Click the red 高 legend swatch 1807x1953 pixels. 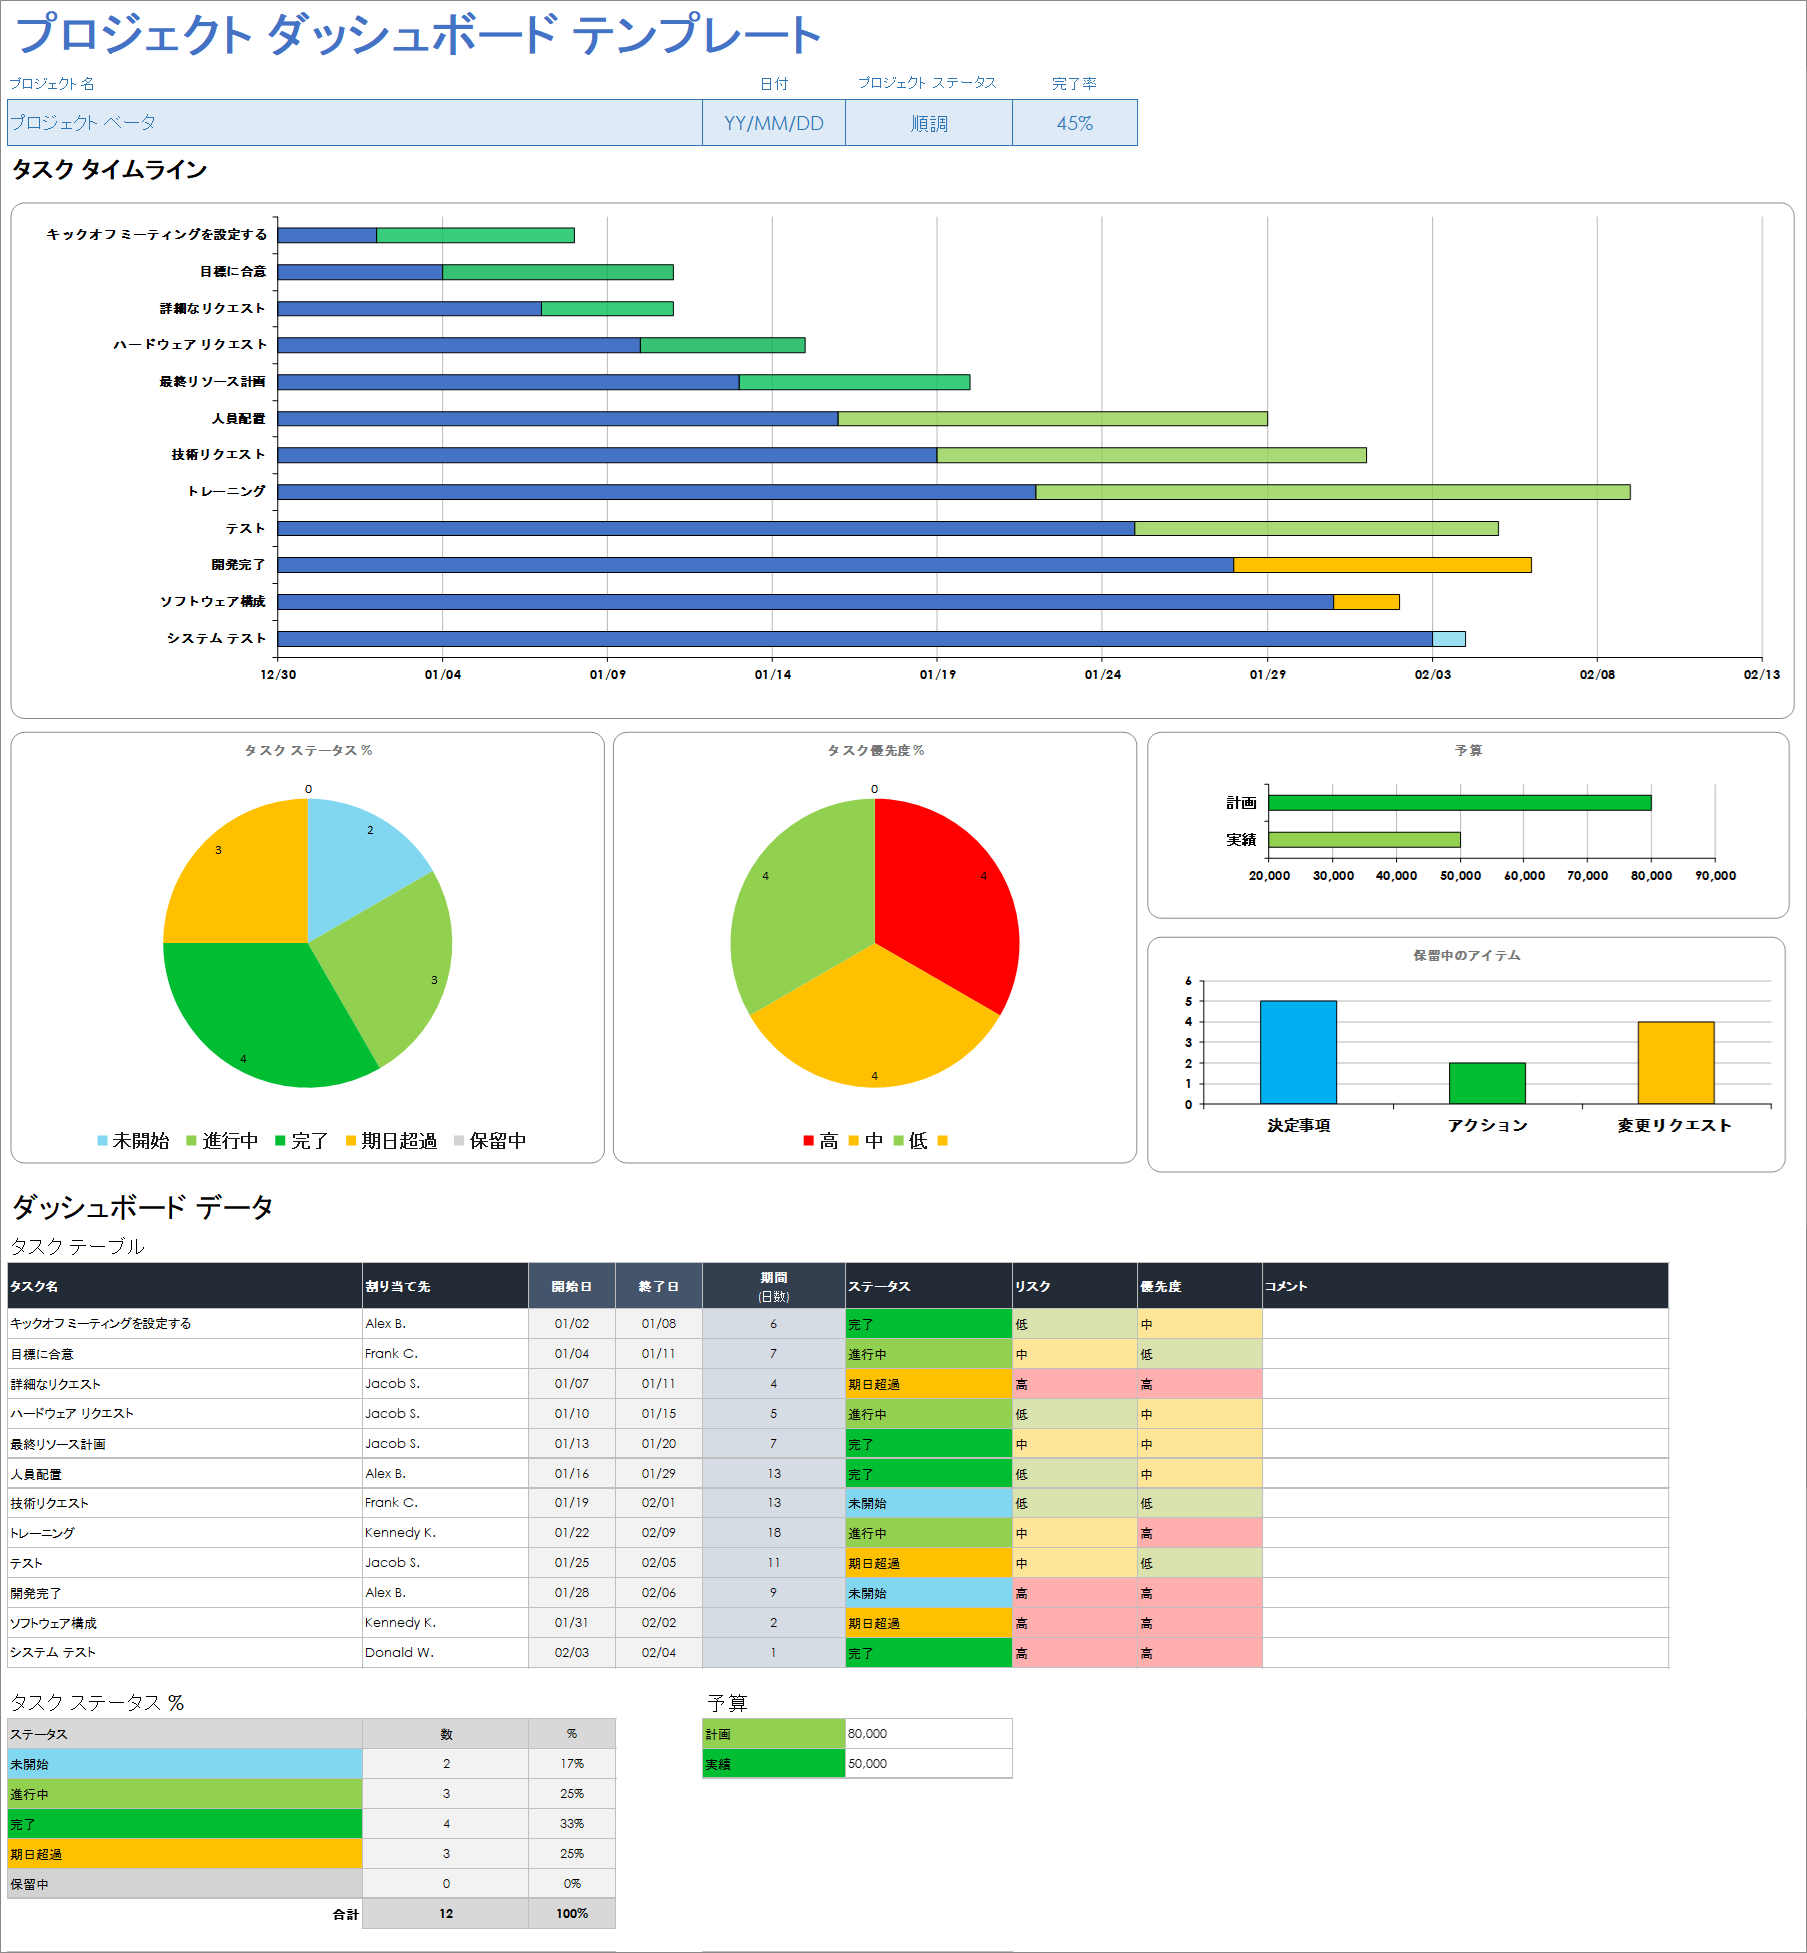click(808, 1141)
